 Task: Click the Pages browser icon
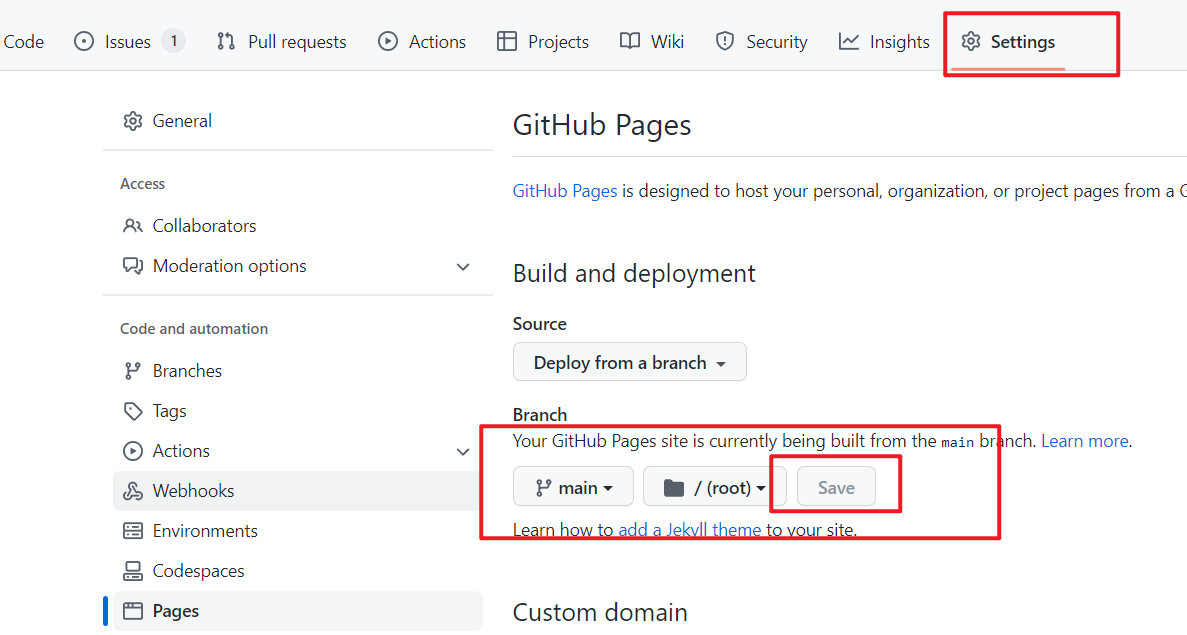132,611
